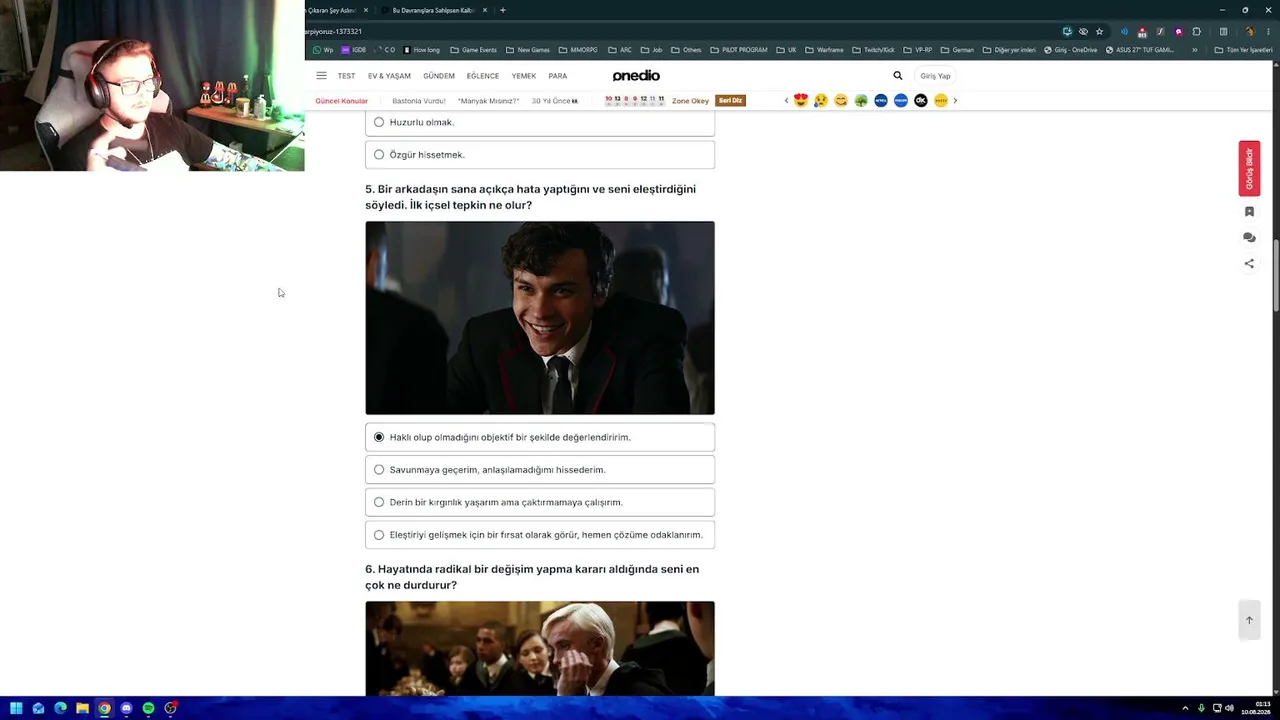Image resolution: width=1280 pixels, height=720 pixels.
Task: Open '"Manyak Mısınız?"' trending topic
Action: pyautogui.click(x=488, y=101)
